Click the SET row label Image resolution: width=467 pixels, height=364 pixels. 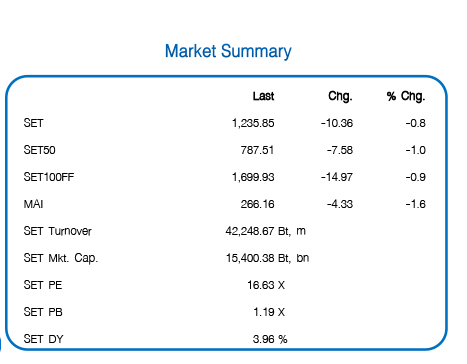click(x=33, y=123)
